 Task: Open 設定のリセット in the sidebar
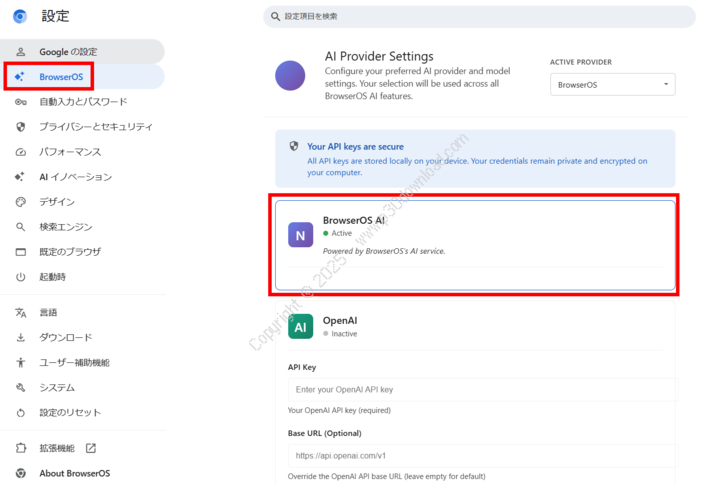click(70, 412)
